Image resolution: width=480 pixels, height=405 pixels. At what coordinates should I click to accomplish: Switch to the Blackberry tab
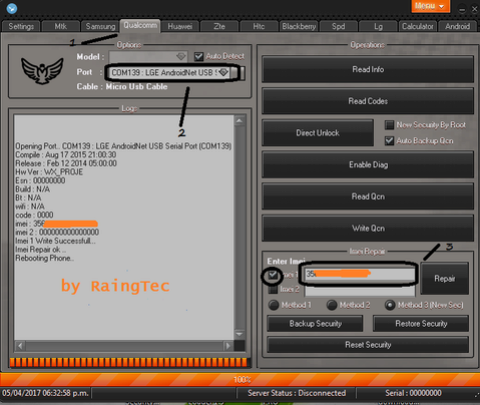point(299,26)
